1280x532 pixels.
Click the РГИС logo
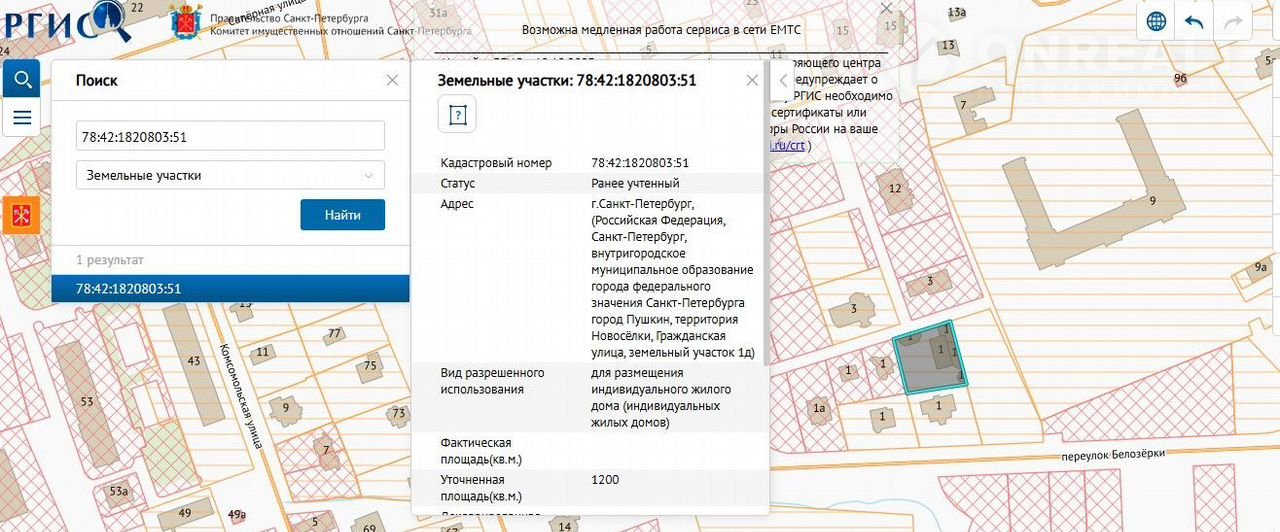coord(65,22)
